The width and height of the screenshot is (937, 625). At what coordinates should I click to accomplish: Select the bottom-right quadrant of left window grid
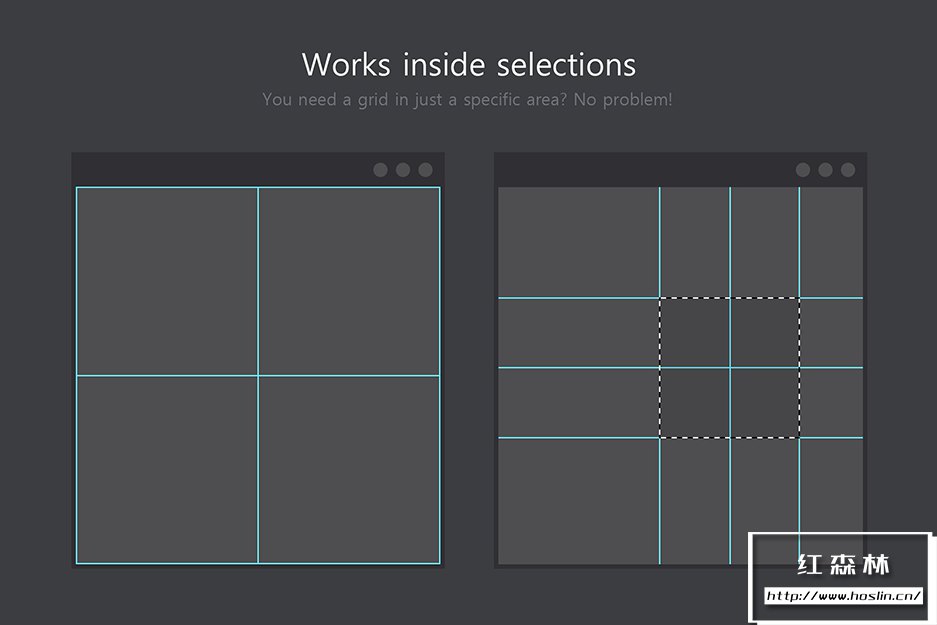[349, 470]
